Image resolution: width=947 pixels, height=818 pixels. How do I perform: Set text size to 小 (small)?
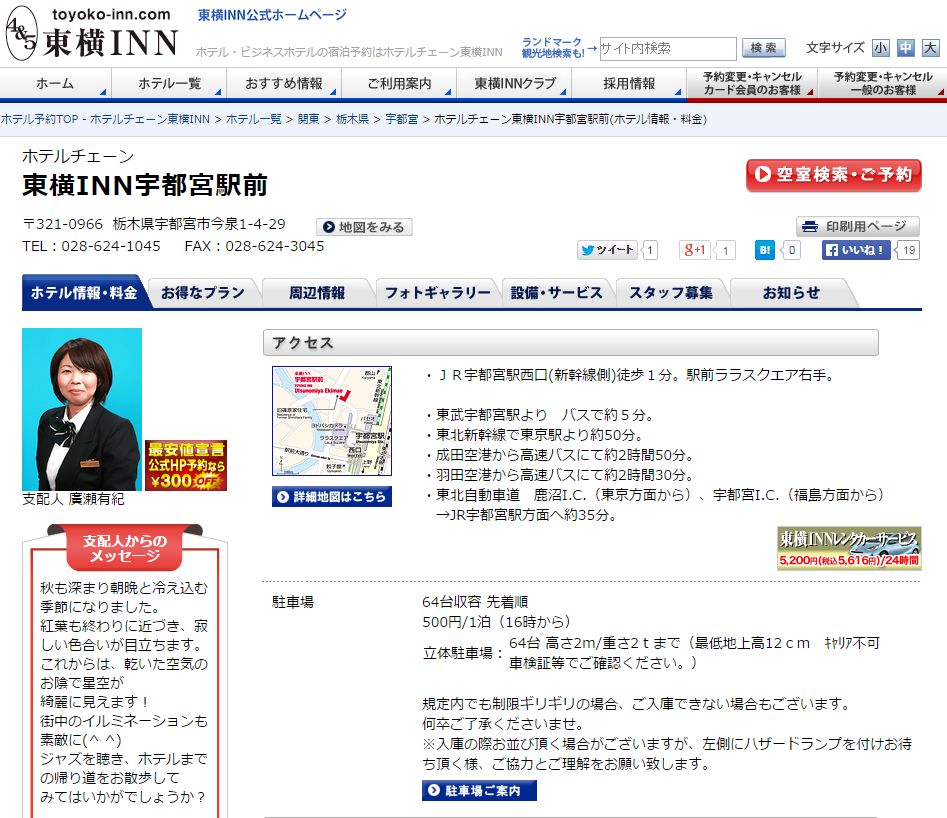click(x=881, y=48)
